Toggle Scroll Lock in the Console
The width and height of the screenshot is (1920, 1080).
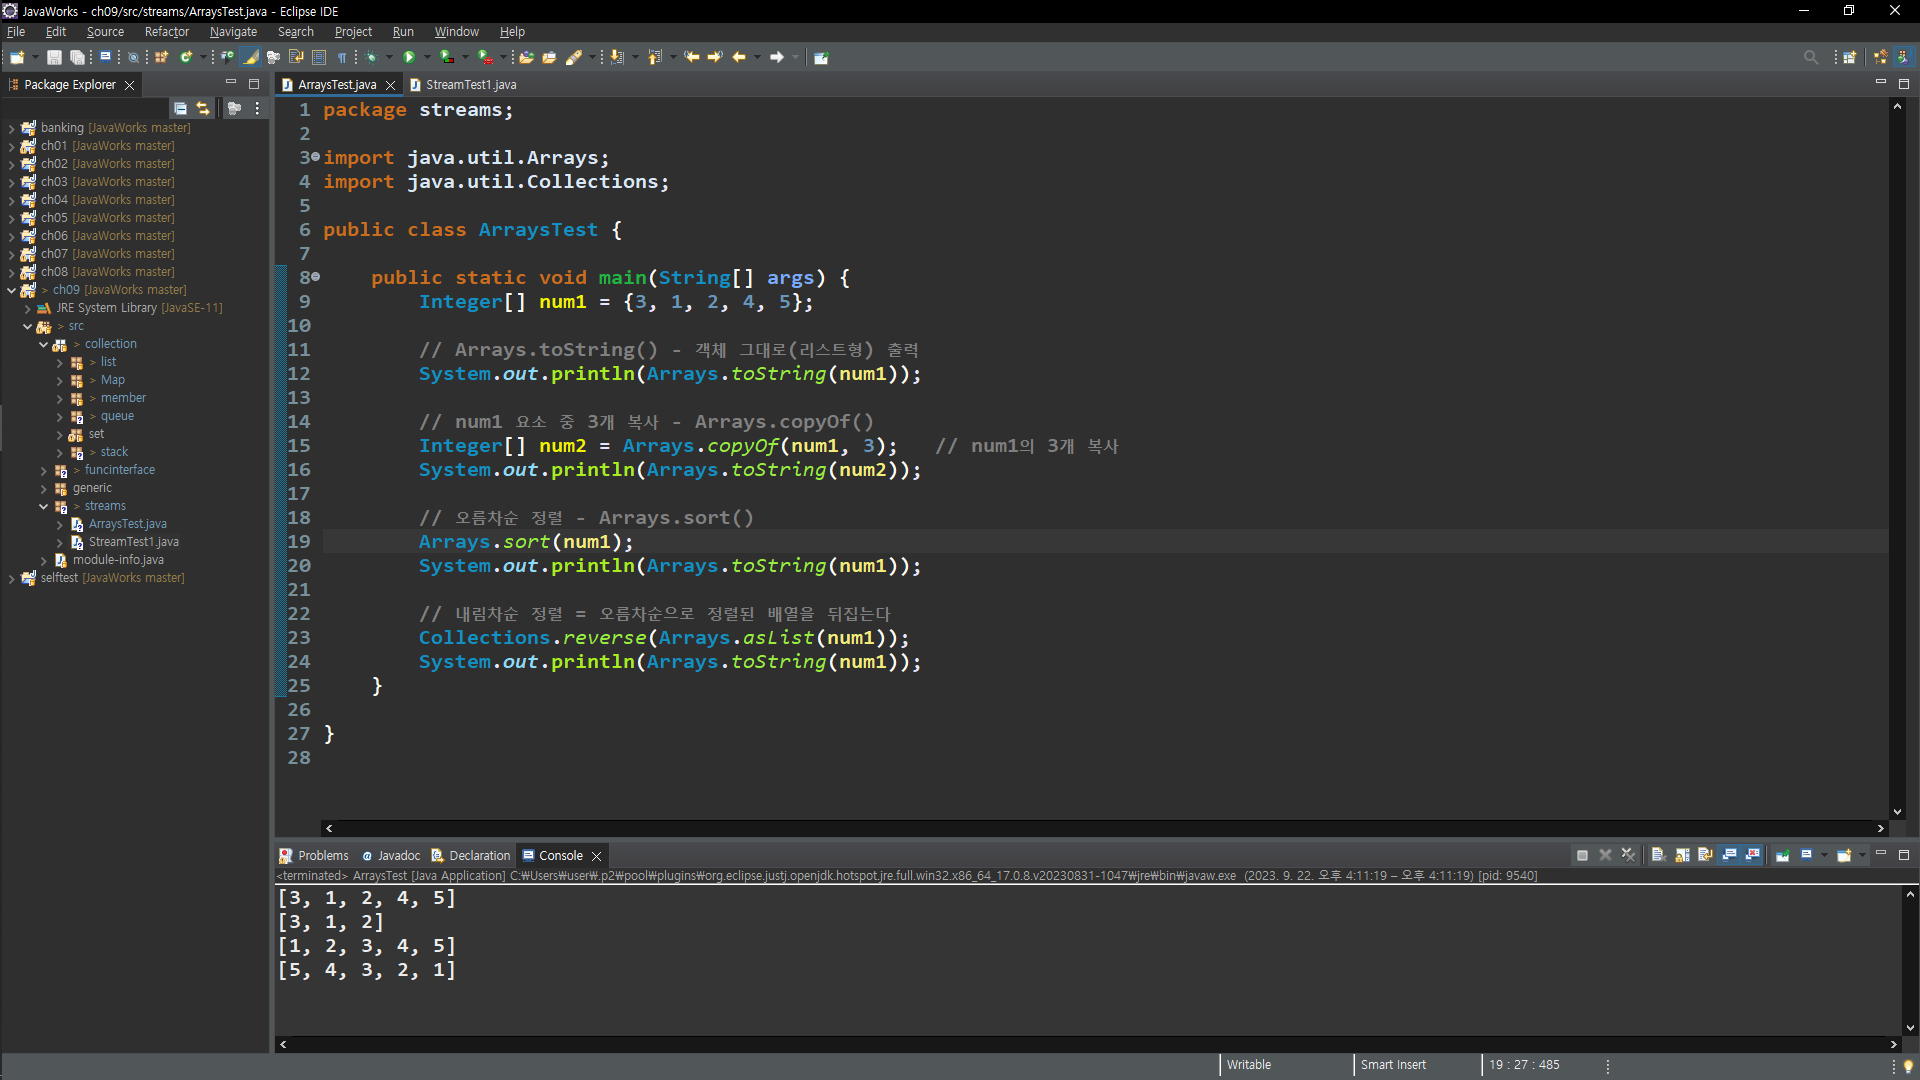pyautogui.click(x=1682, y=855)
